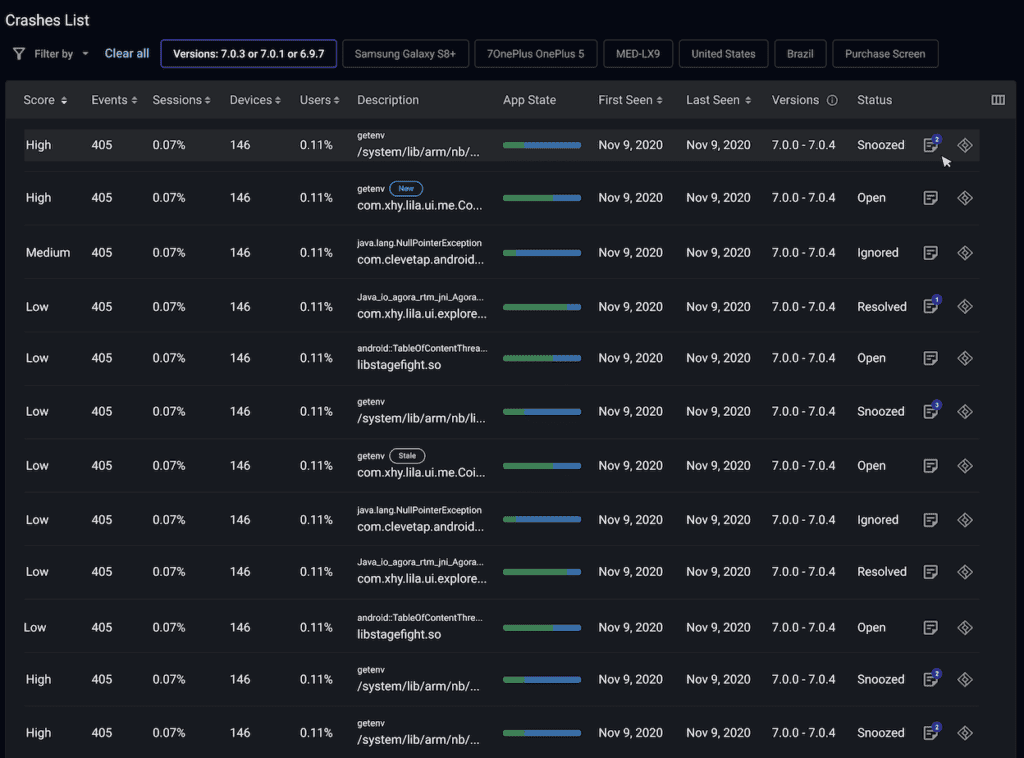Click the info icon beside Versions header
The height and width of the screenshot is (758, 1024).
pos(832,100)
